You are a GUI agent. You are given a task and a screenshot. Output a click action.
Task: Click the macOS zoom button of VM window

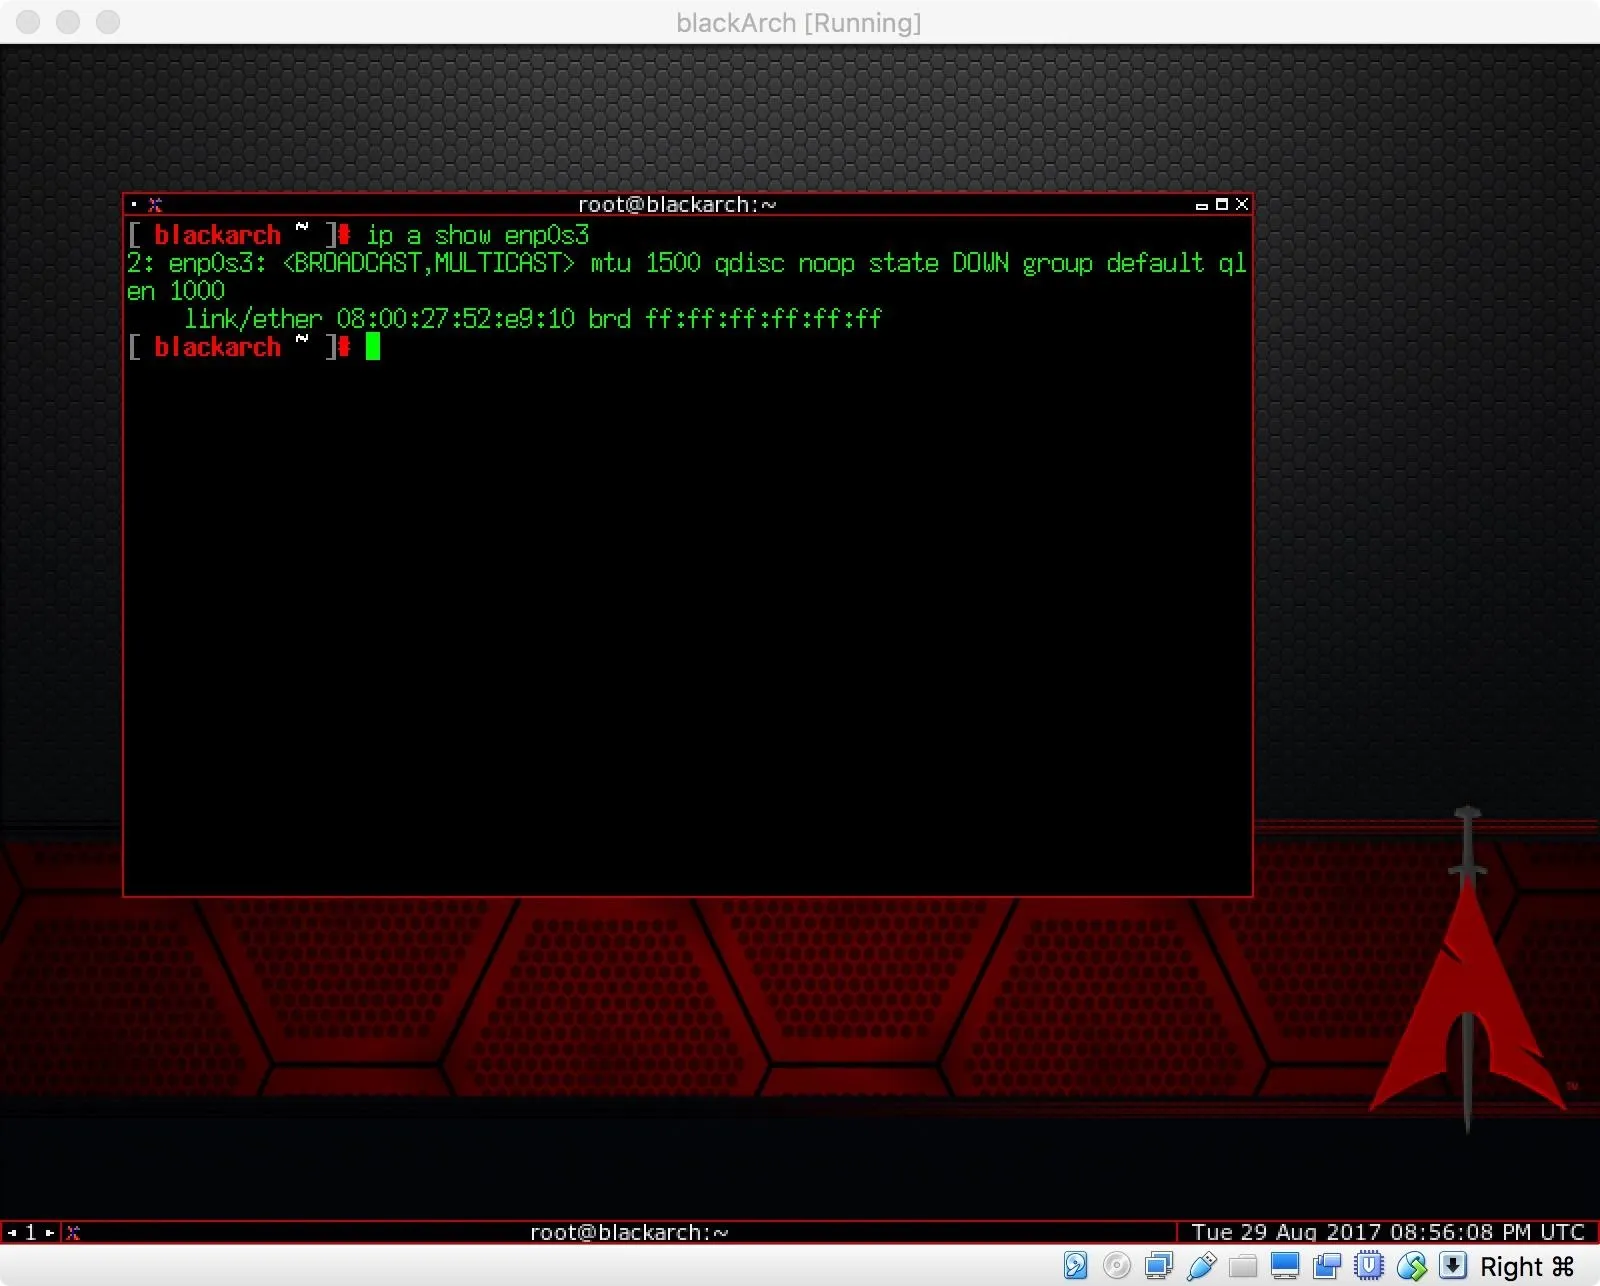(108, 22)
